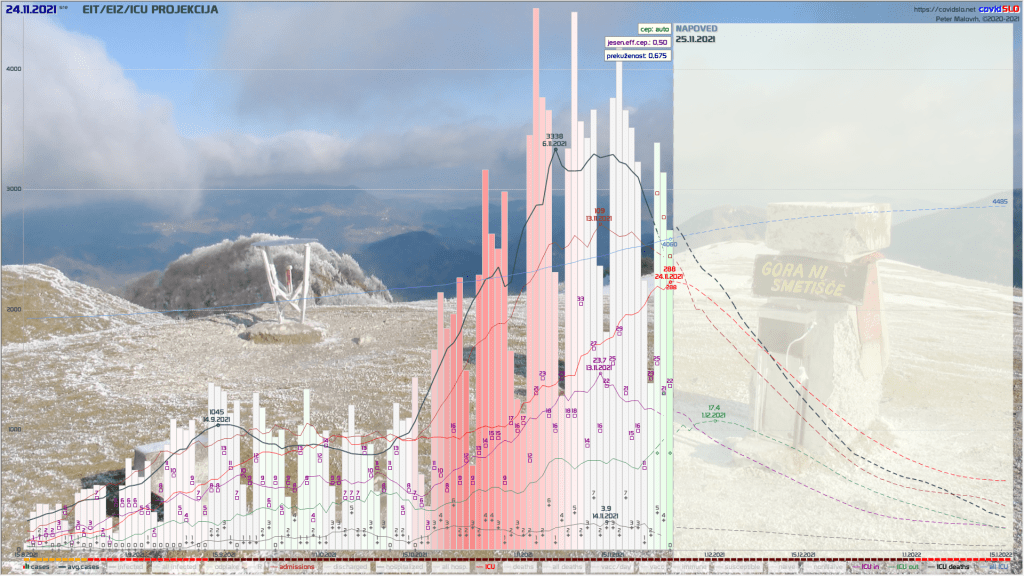Image resolution: width=1024 pixels, height=576 pixels.
Task: Click the 'cep: auto' parameter box
Action: pos(654,30)
